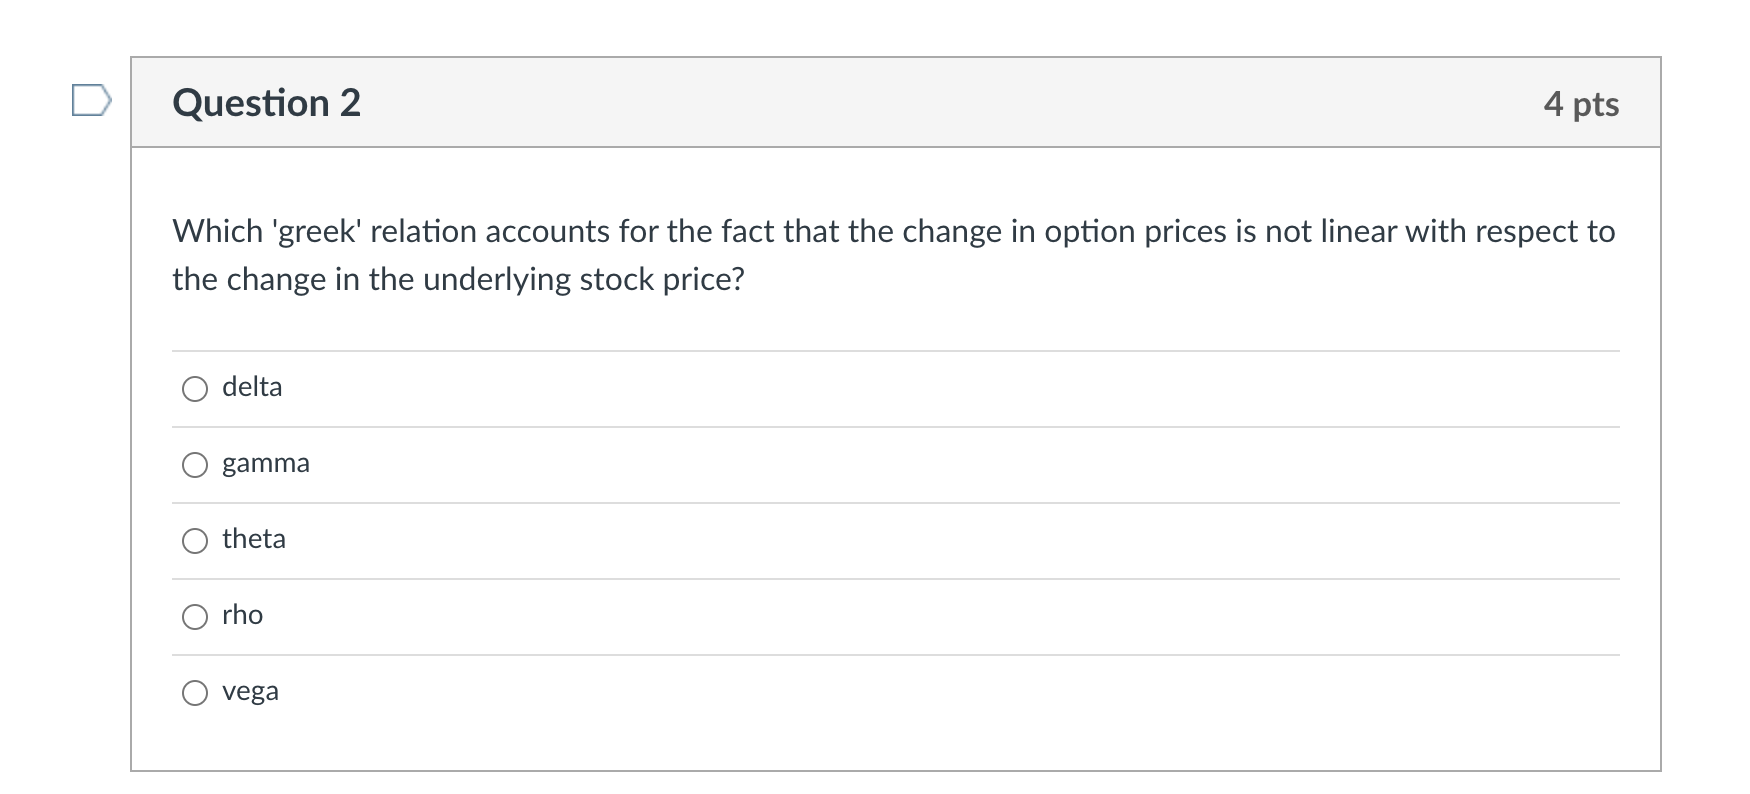The image size is (1750, 794).
Task: Click the 'gamma' answer label
Action: [265, 463]
